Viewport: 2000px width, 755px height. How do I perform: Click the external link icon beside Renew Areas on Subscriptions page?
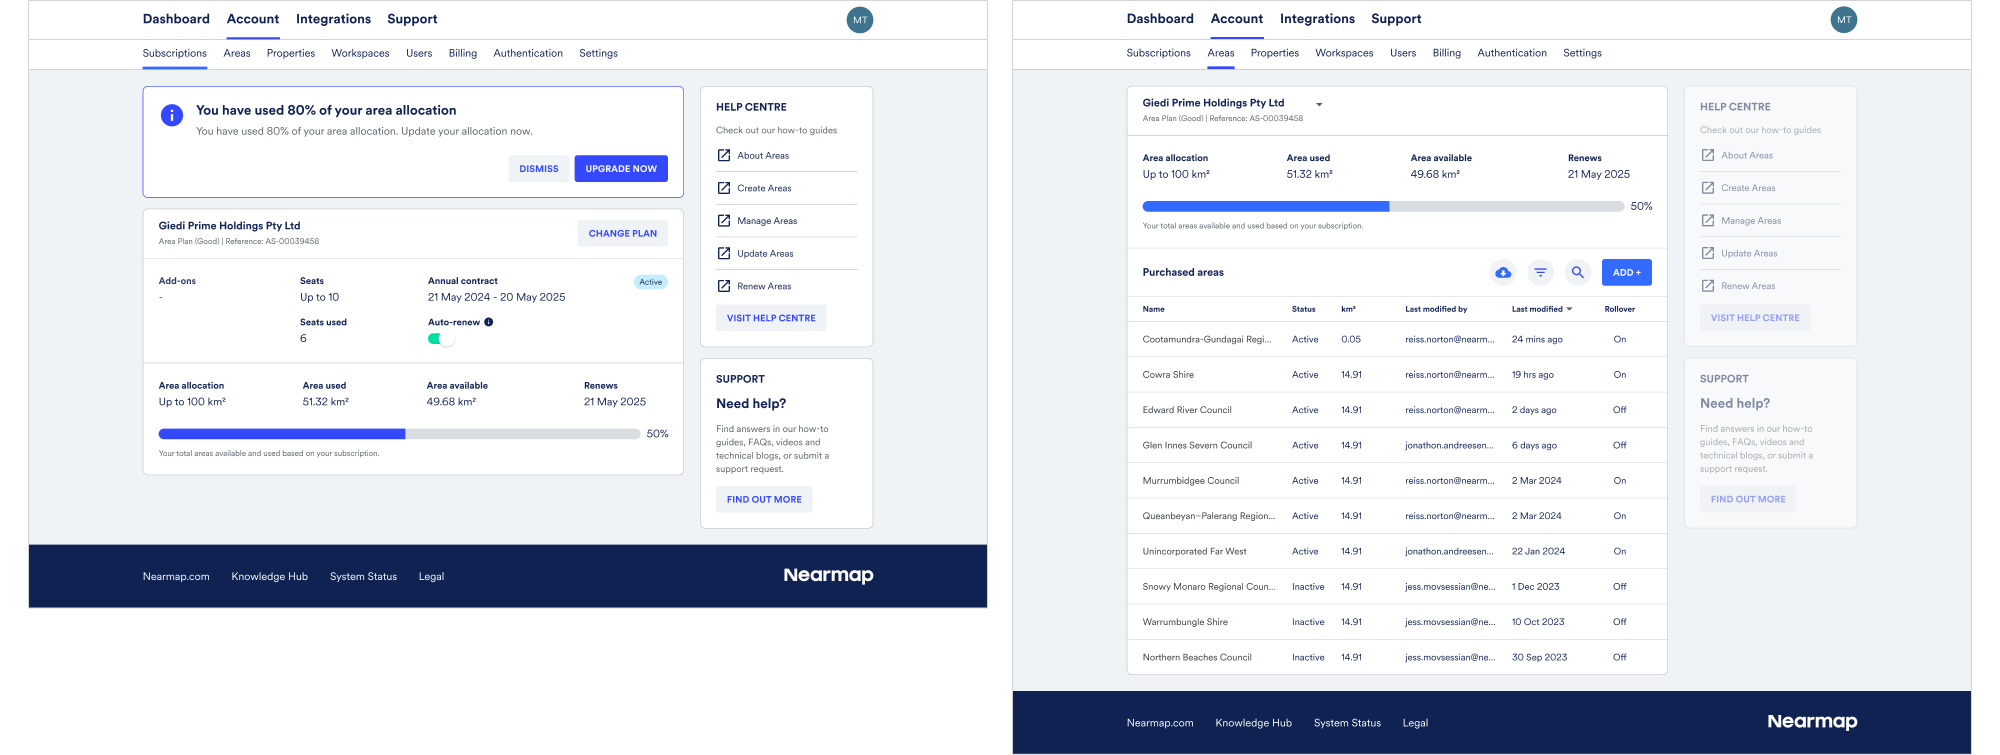724,286
